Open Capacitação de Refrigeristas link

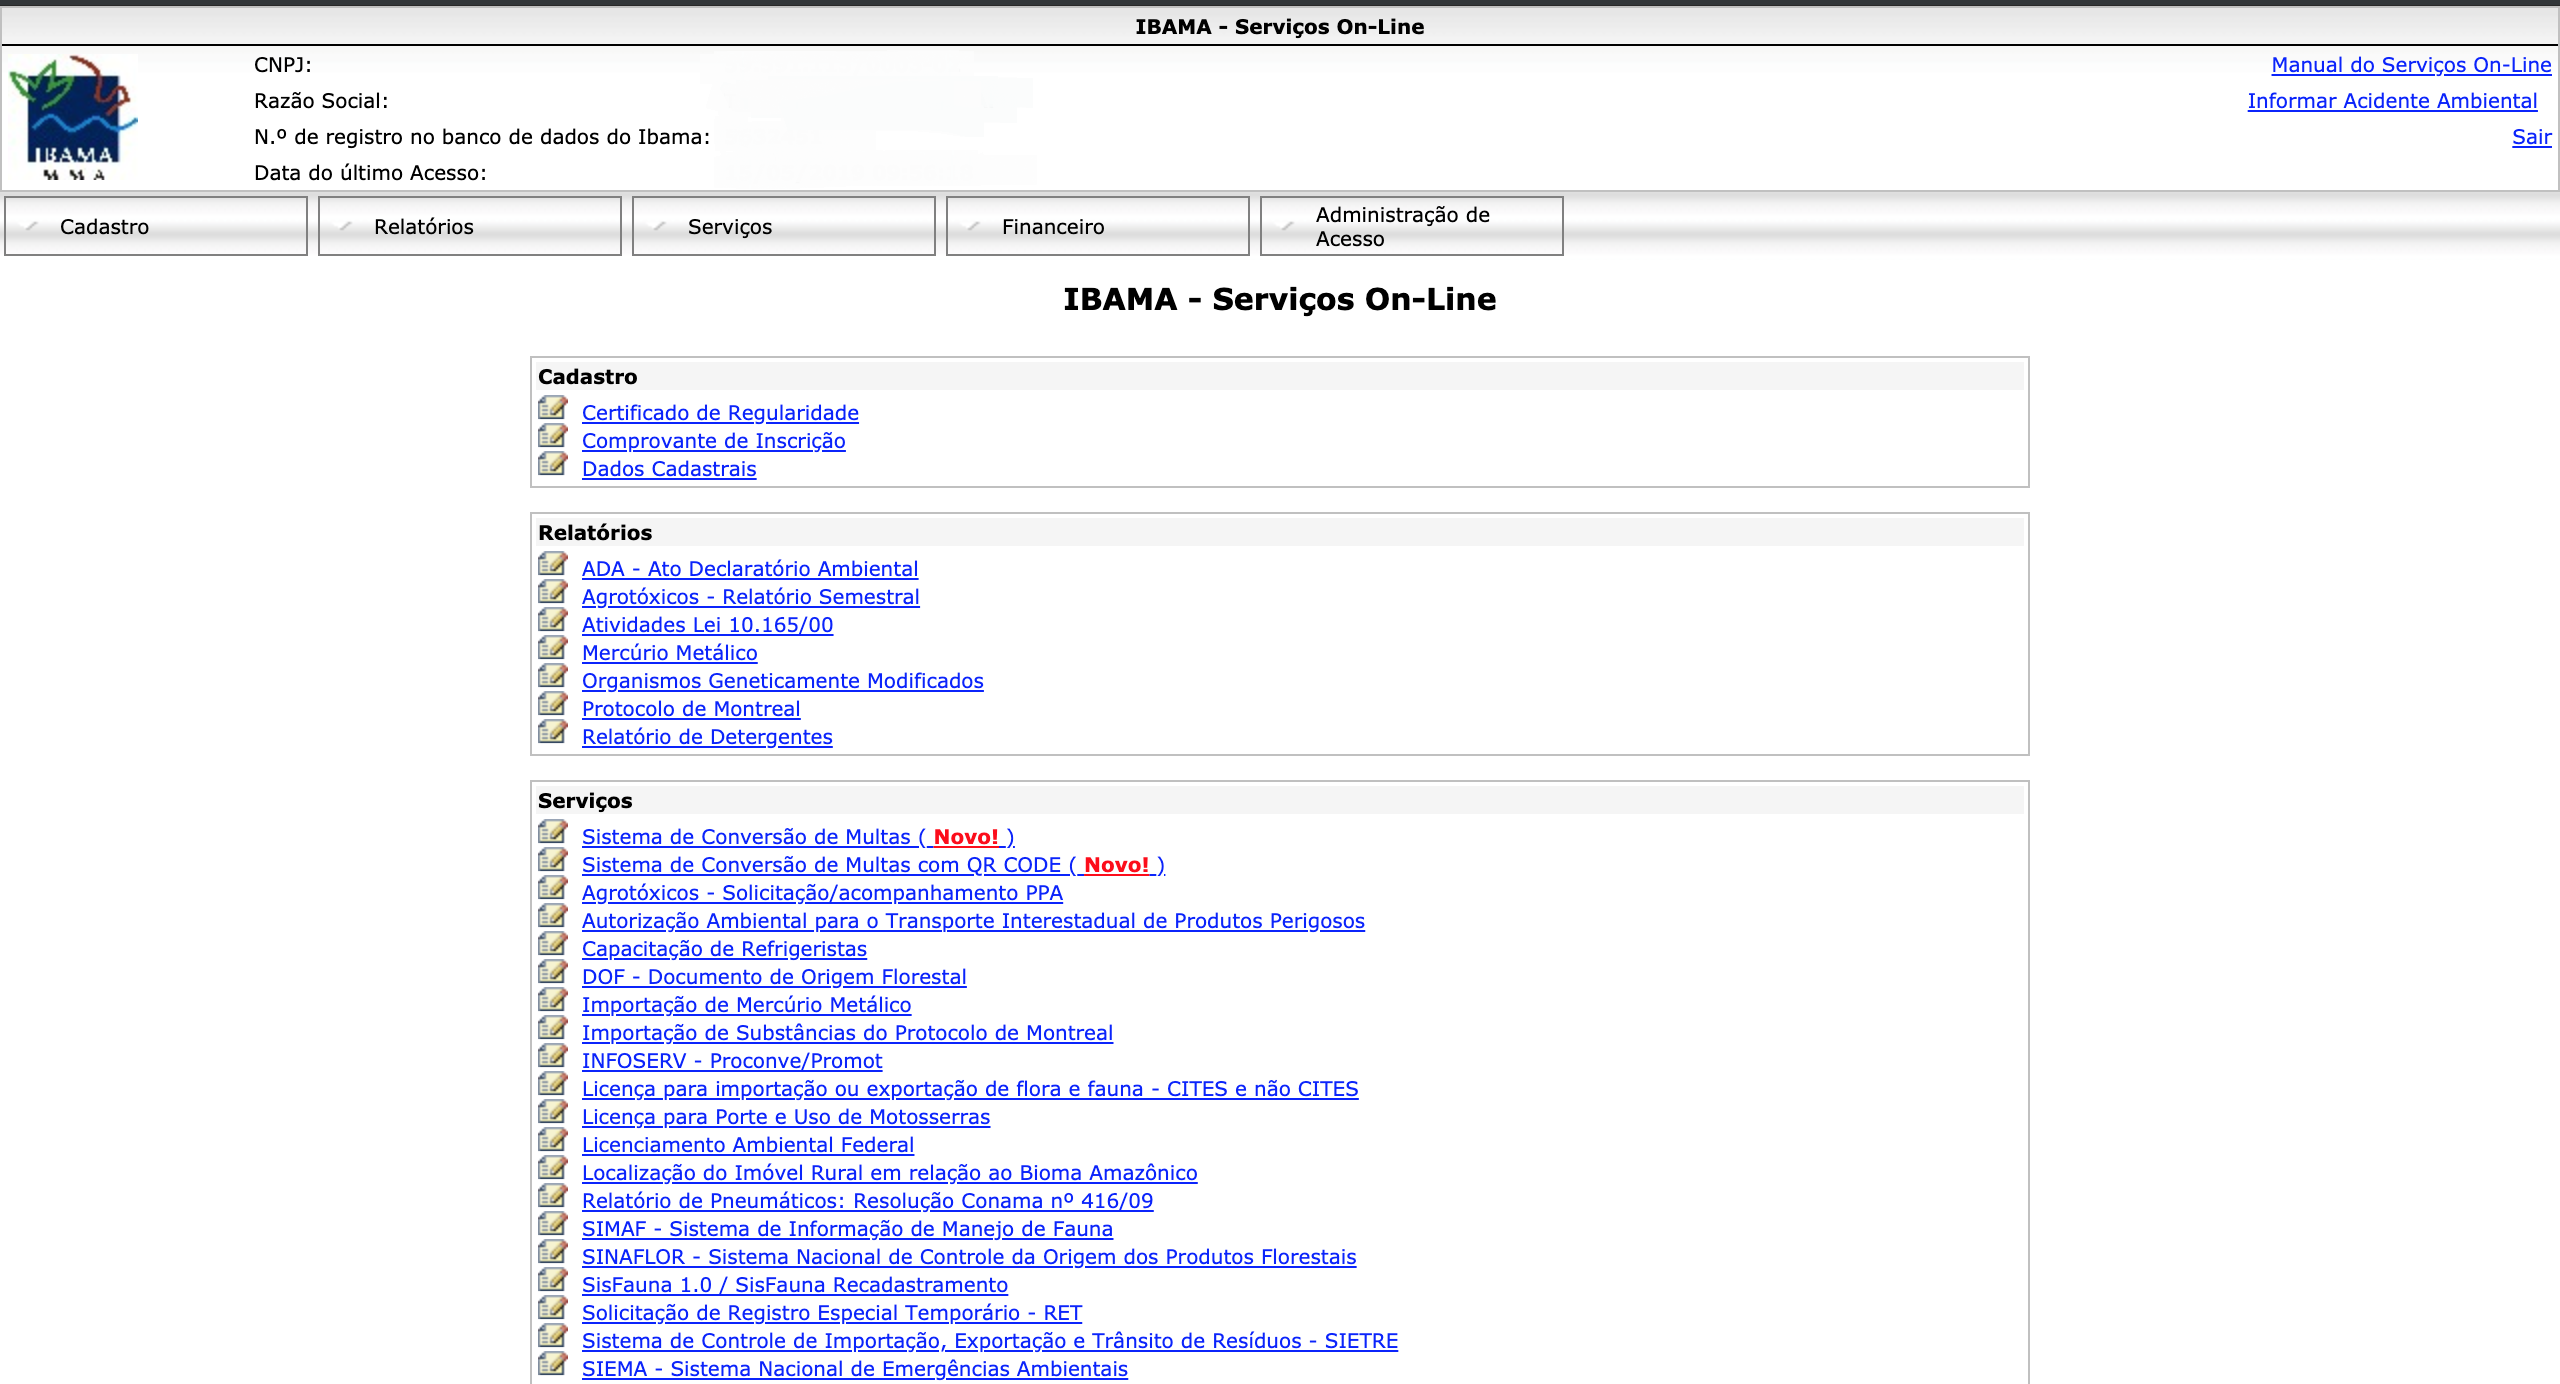pos(724,949)
